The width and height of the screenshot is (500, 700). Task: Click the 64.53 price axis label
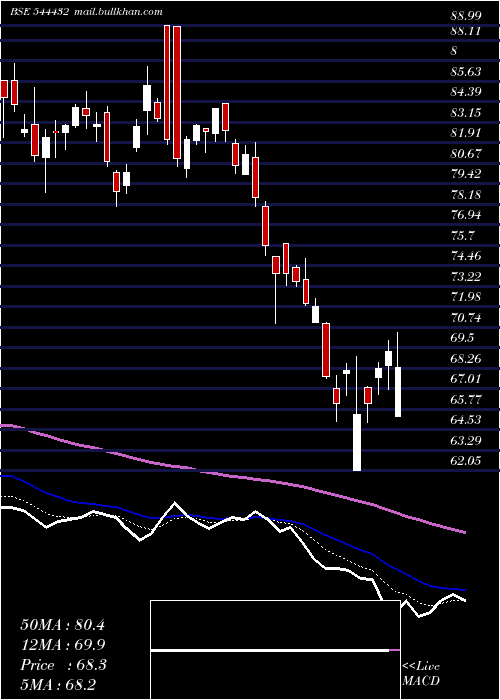(x=466, y=420)
